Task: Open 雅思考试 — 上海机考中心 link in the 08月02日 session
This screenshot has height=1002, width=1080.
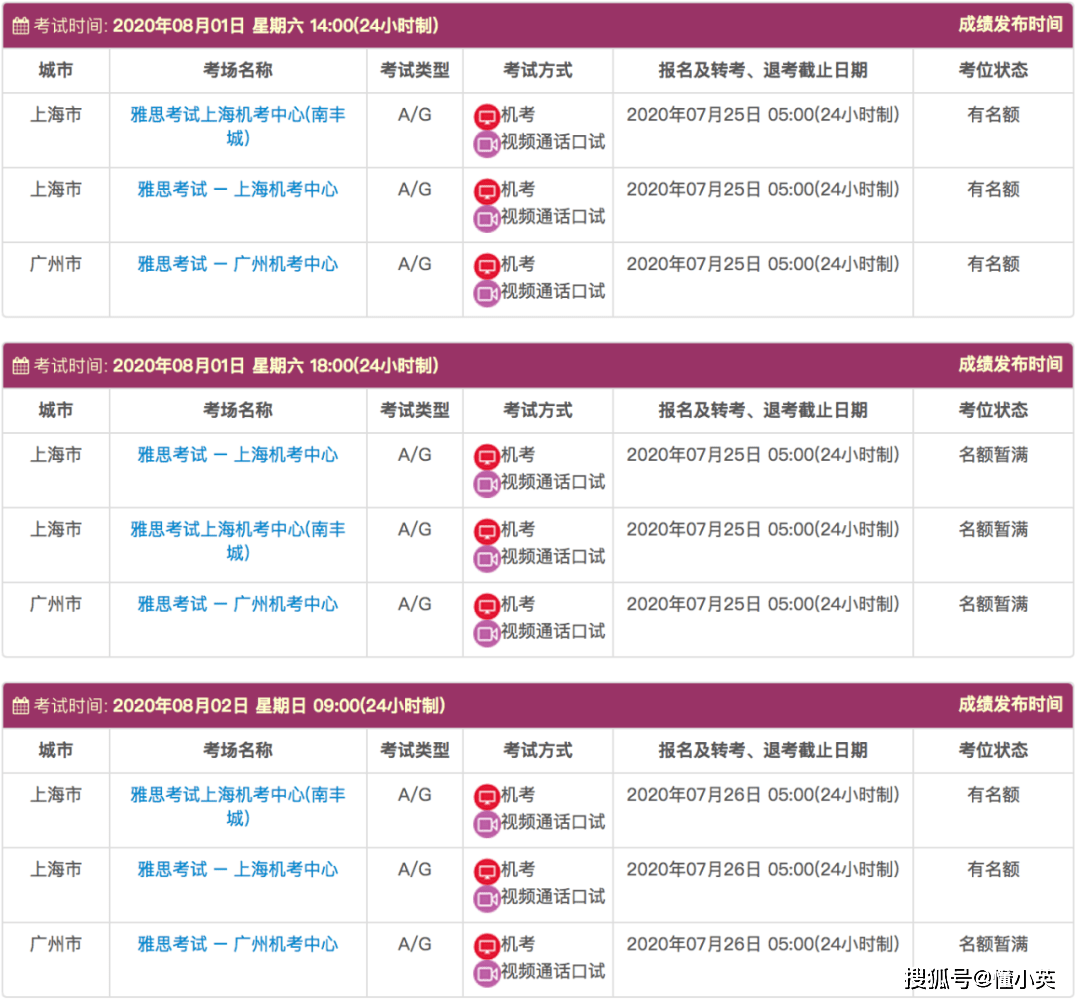Action: (x=238, y=870)
